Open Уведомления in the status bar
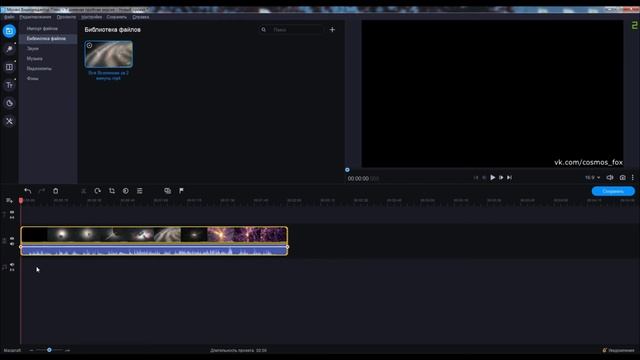This screenshot has height=360, width=640. (618, 350)
